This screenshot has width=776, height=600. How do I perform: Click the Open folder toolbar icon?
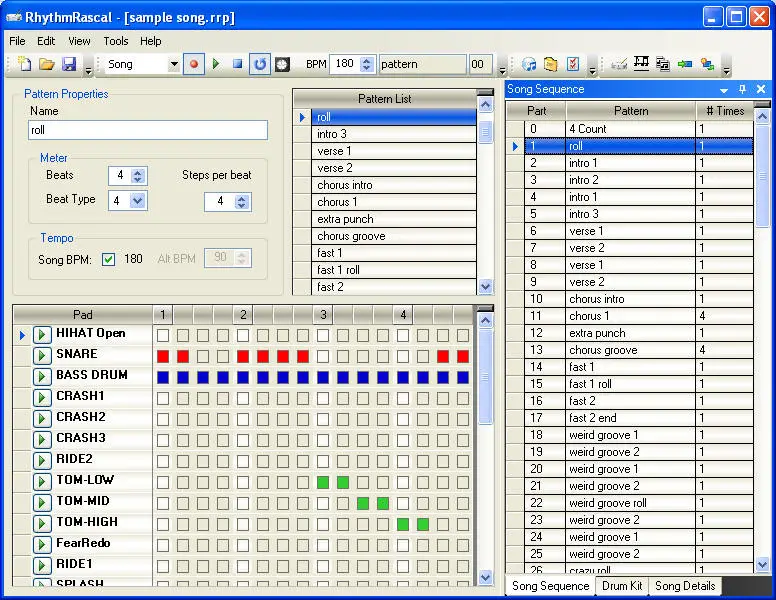[x=47, y=64]
